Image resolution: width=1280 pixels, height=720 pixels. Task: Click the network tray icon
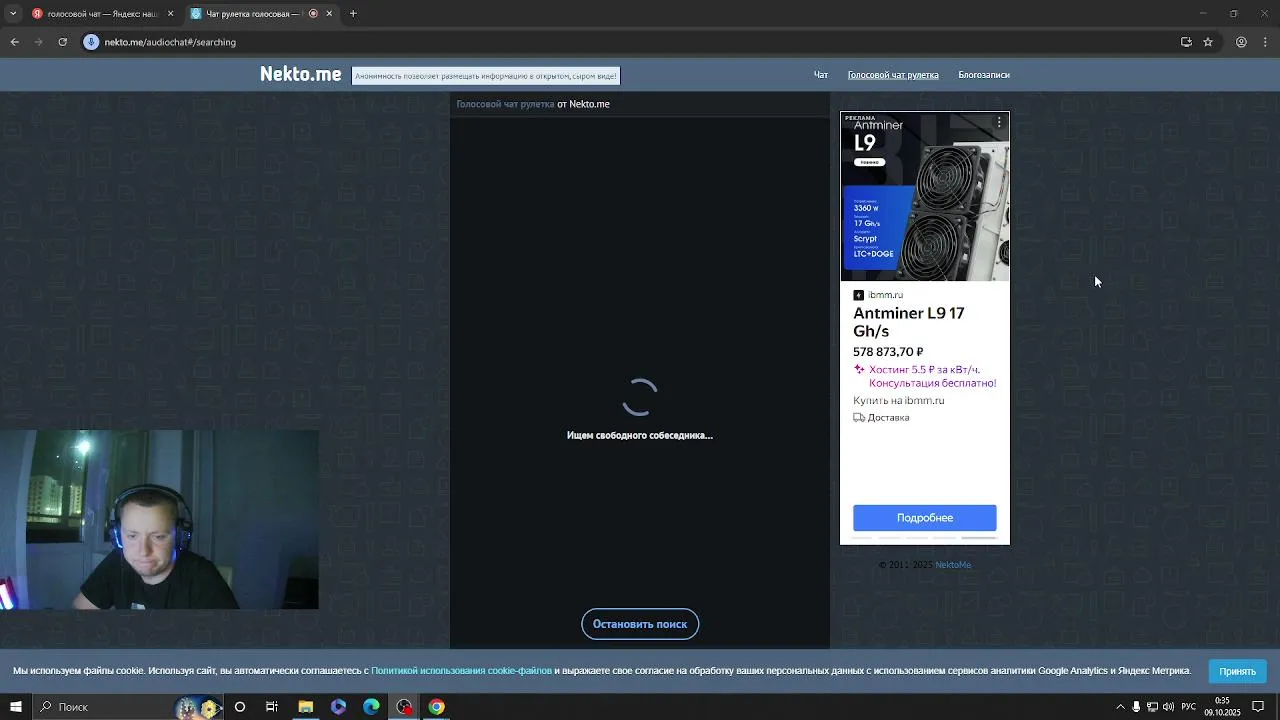point(1152,707)
